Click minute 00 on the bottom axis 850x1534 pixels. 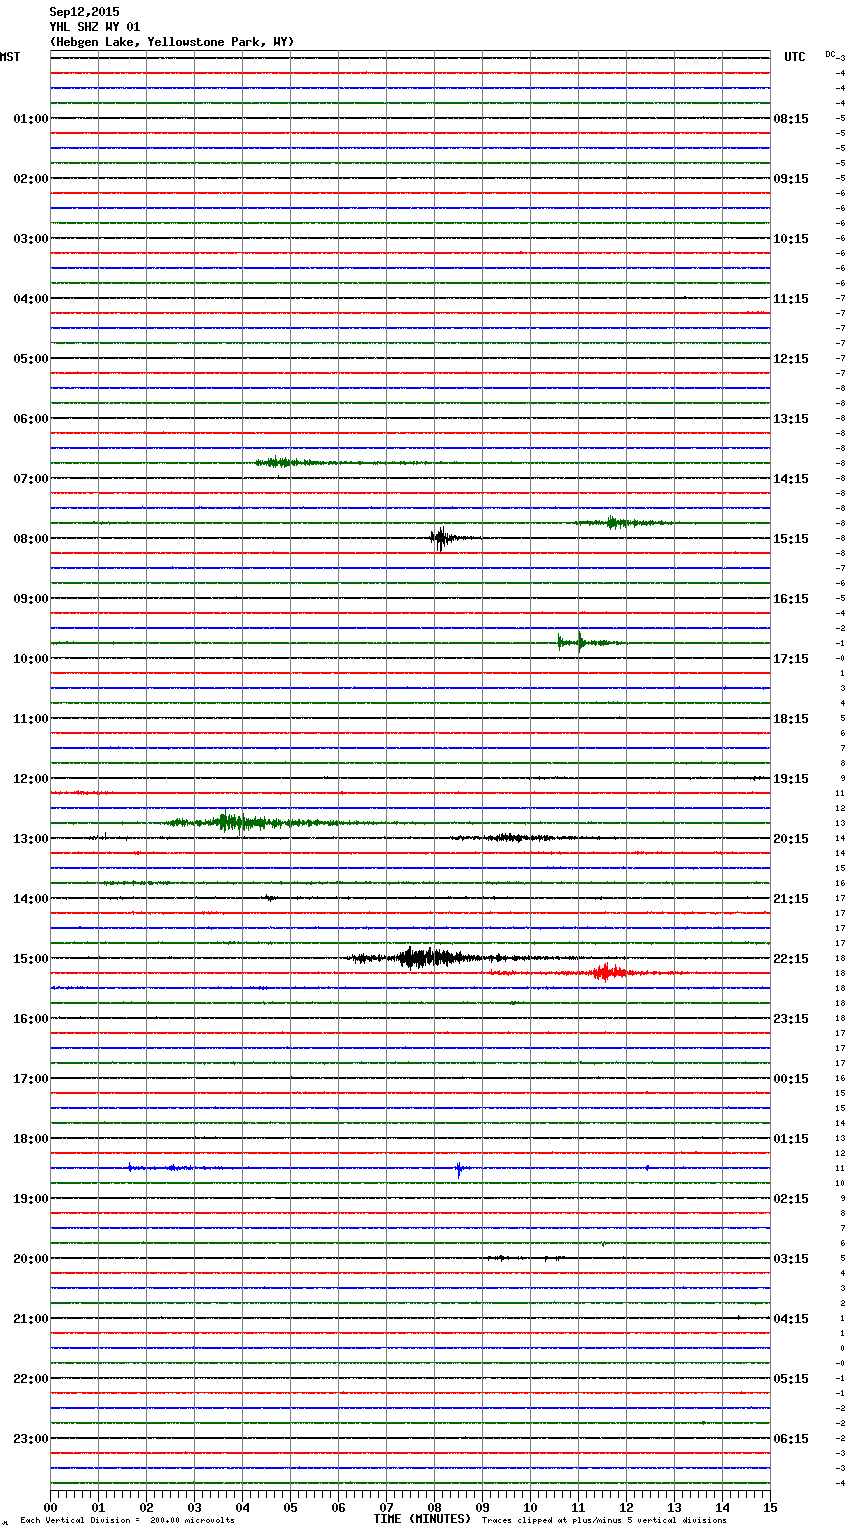pyautogui.click(x=50, y=1508)
